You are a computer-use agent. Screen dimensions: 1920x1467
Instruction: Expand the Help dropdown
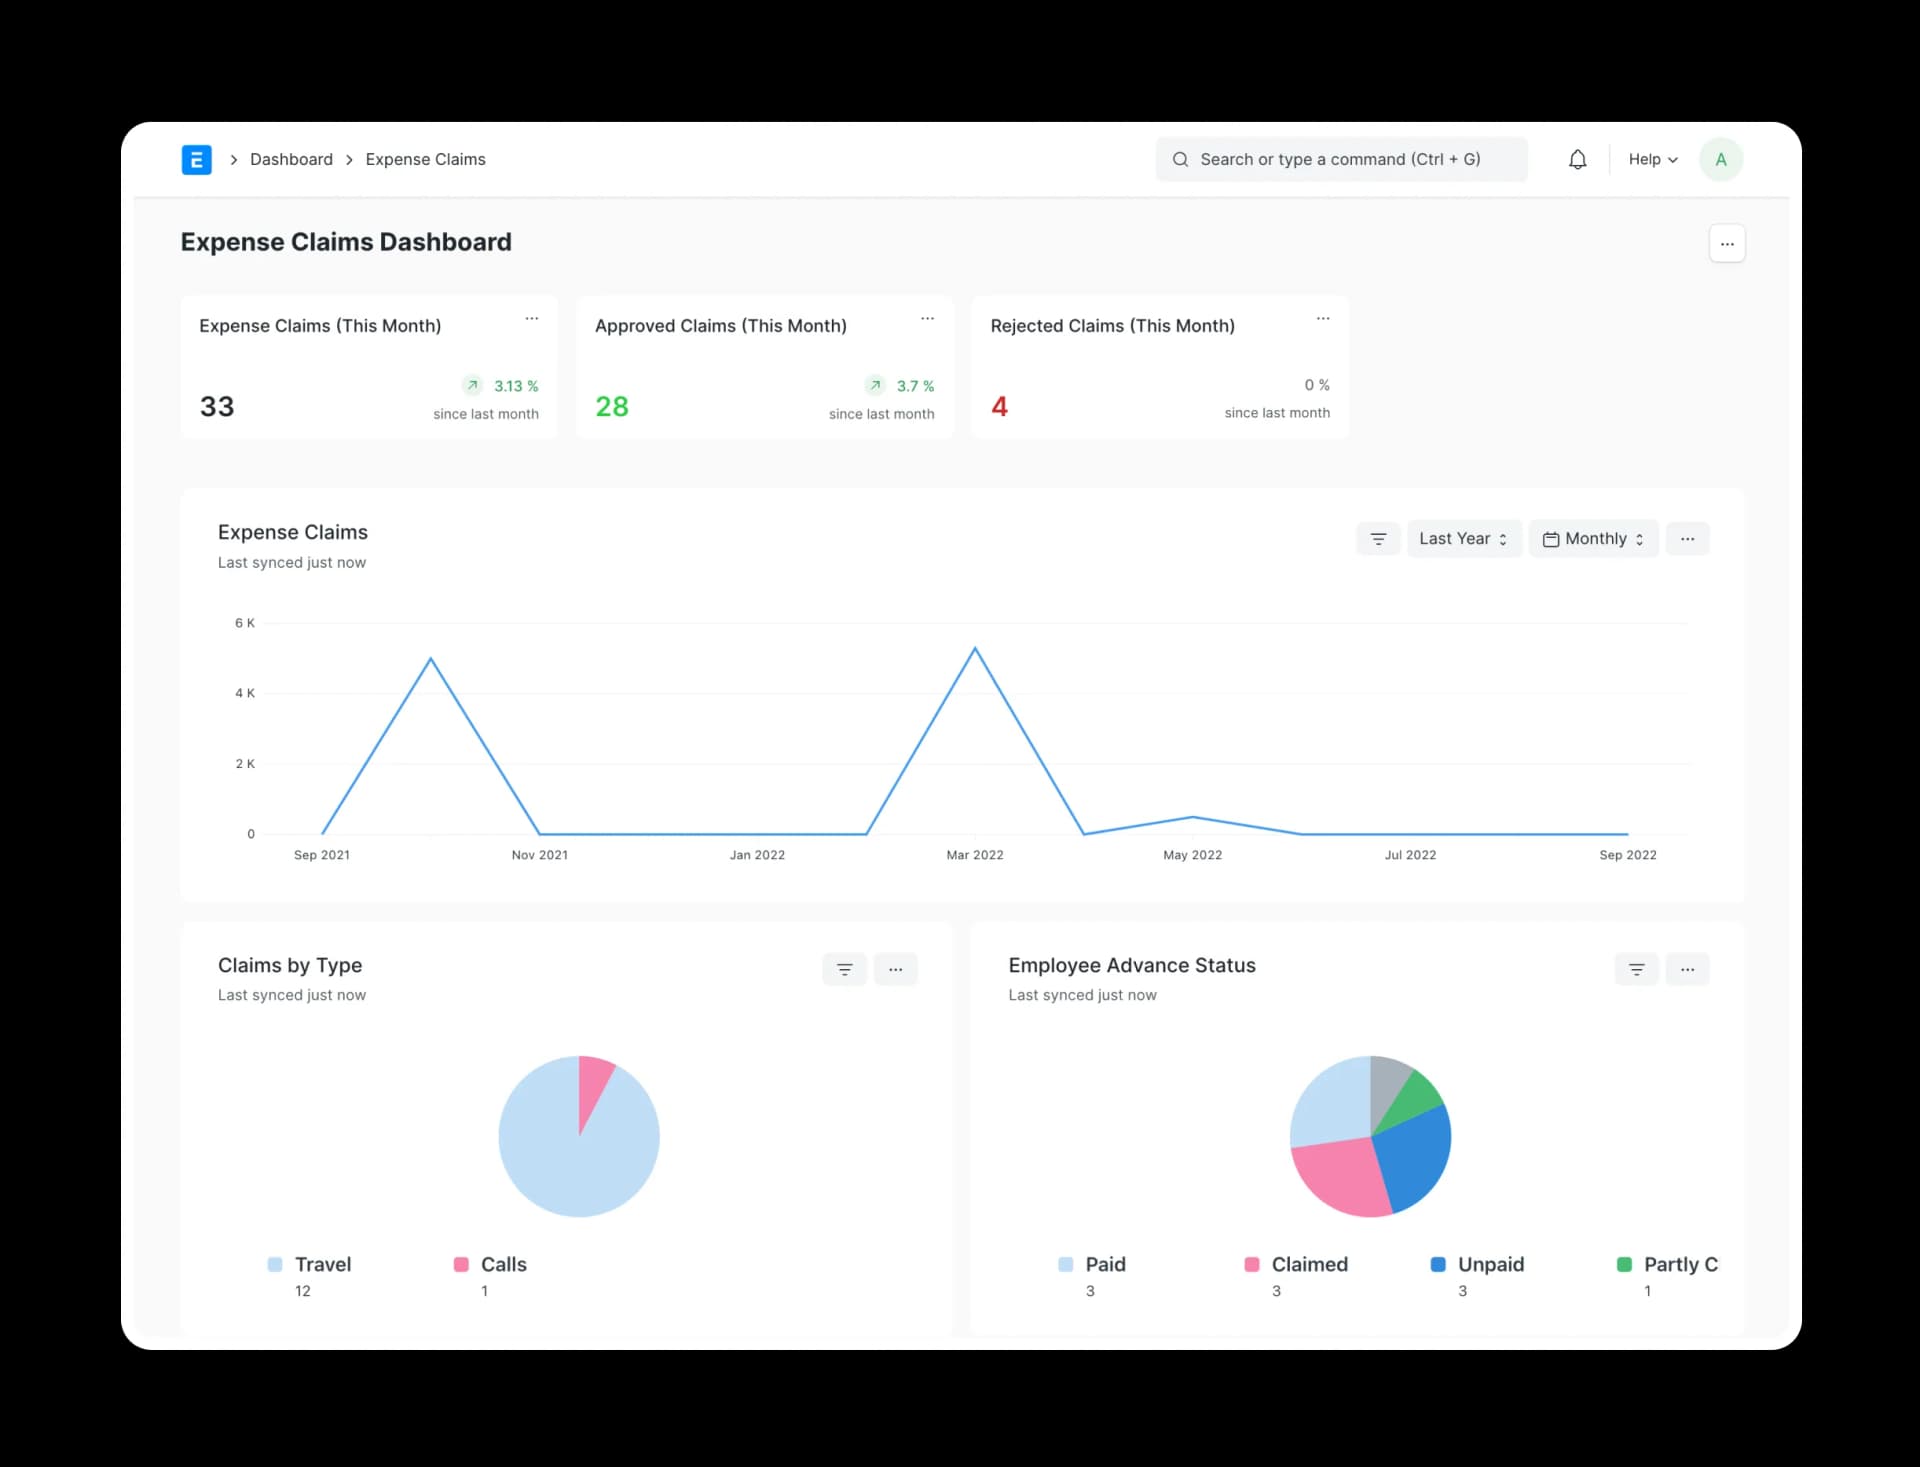(1653, 160)
